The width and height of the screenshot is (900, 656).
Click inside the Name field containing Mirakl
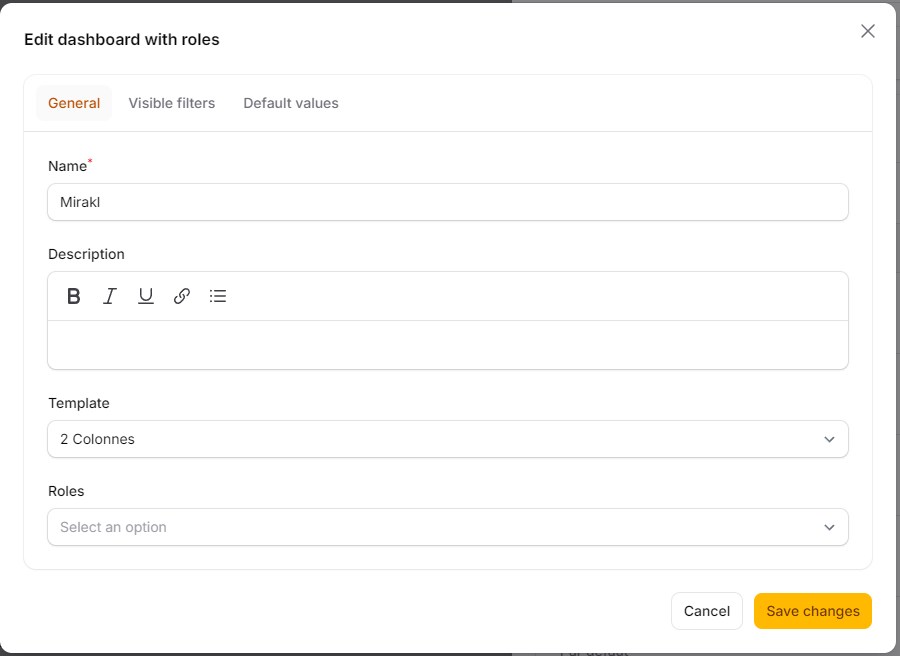448,202
